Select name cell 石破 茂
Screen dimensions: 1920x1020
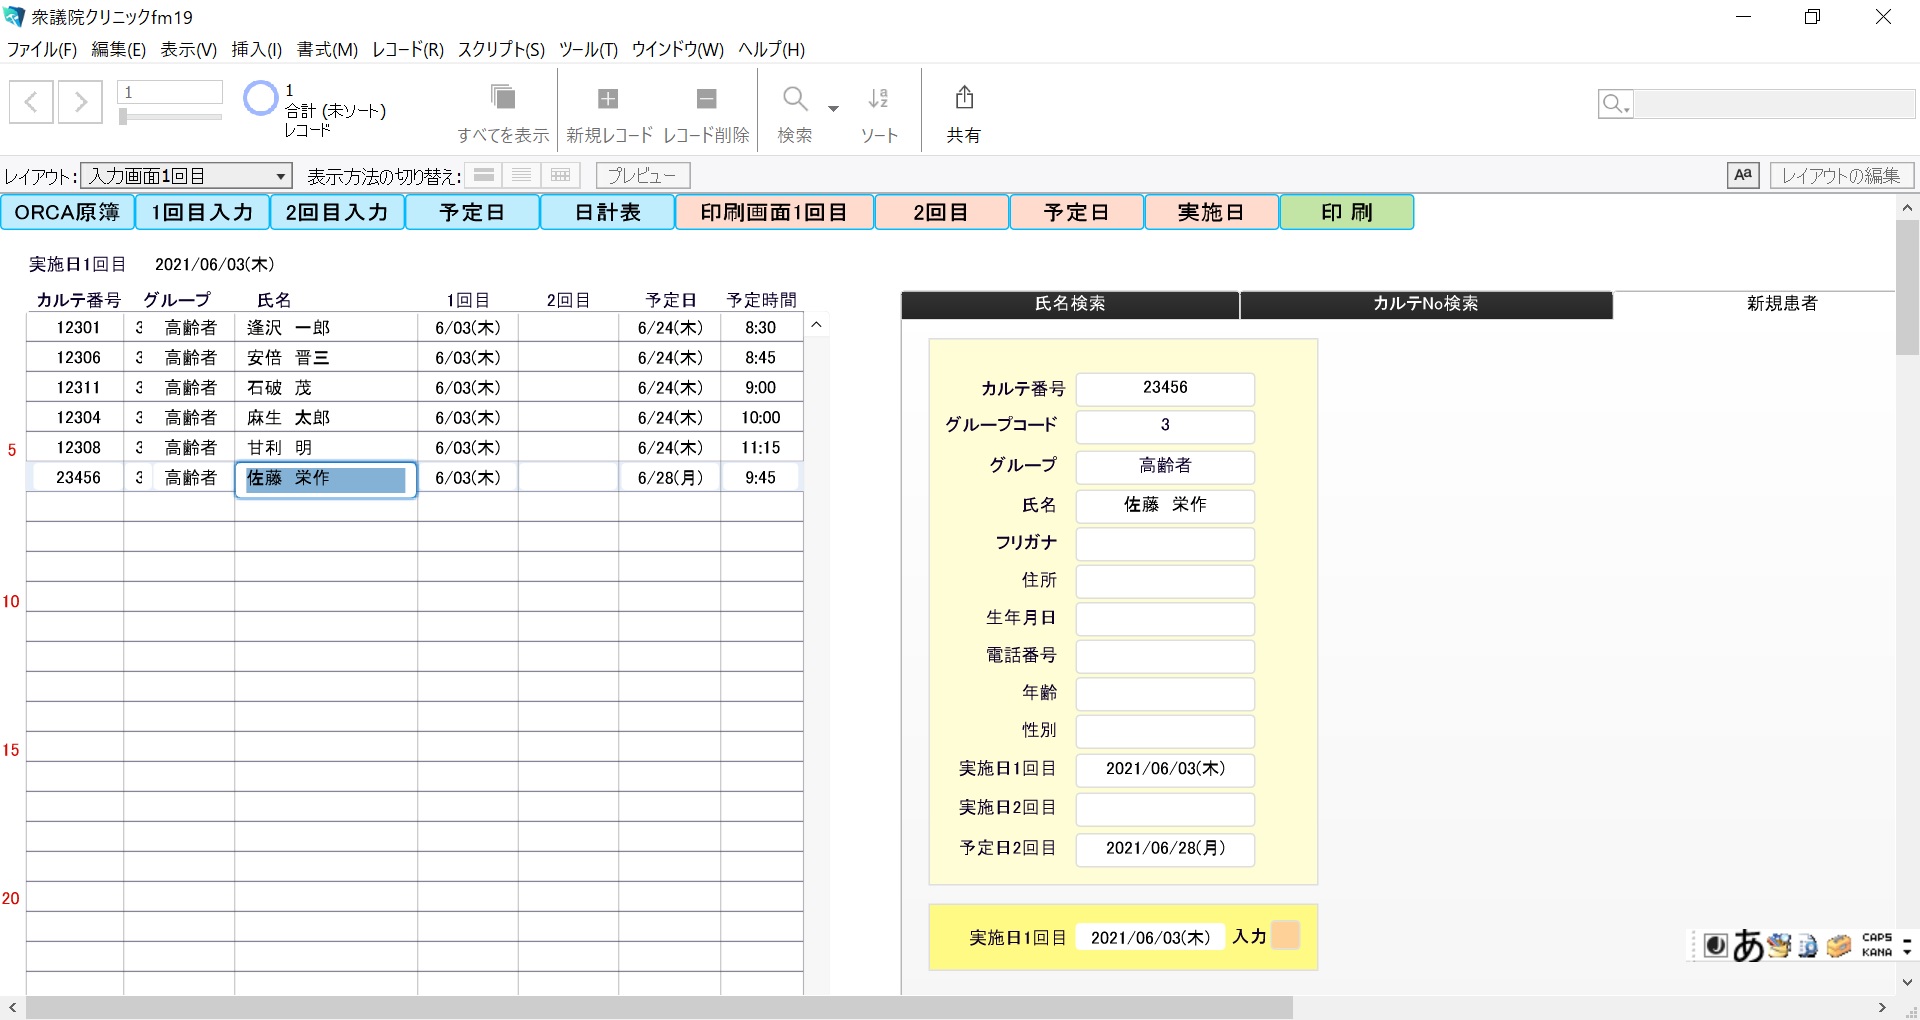(x=326, y=387)
